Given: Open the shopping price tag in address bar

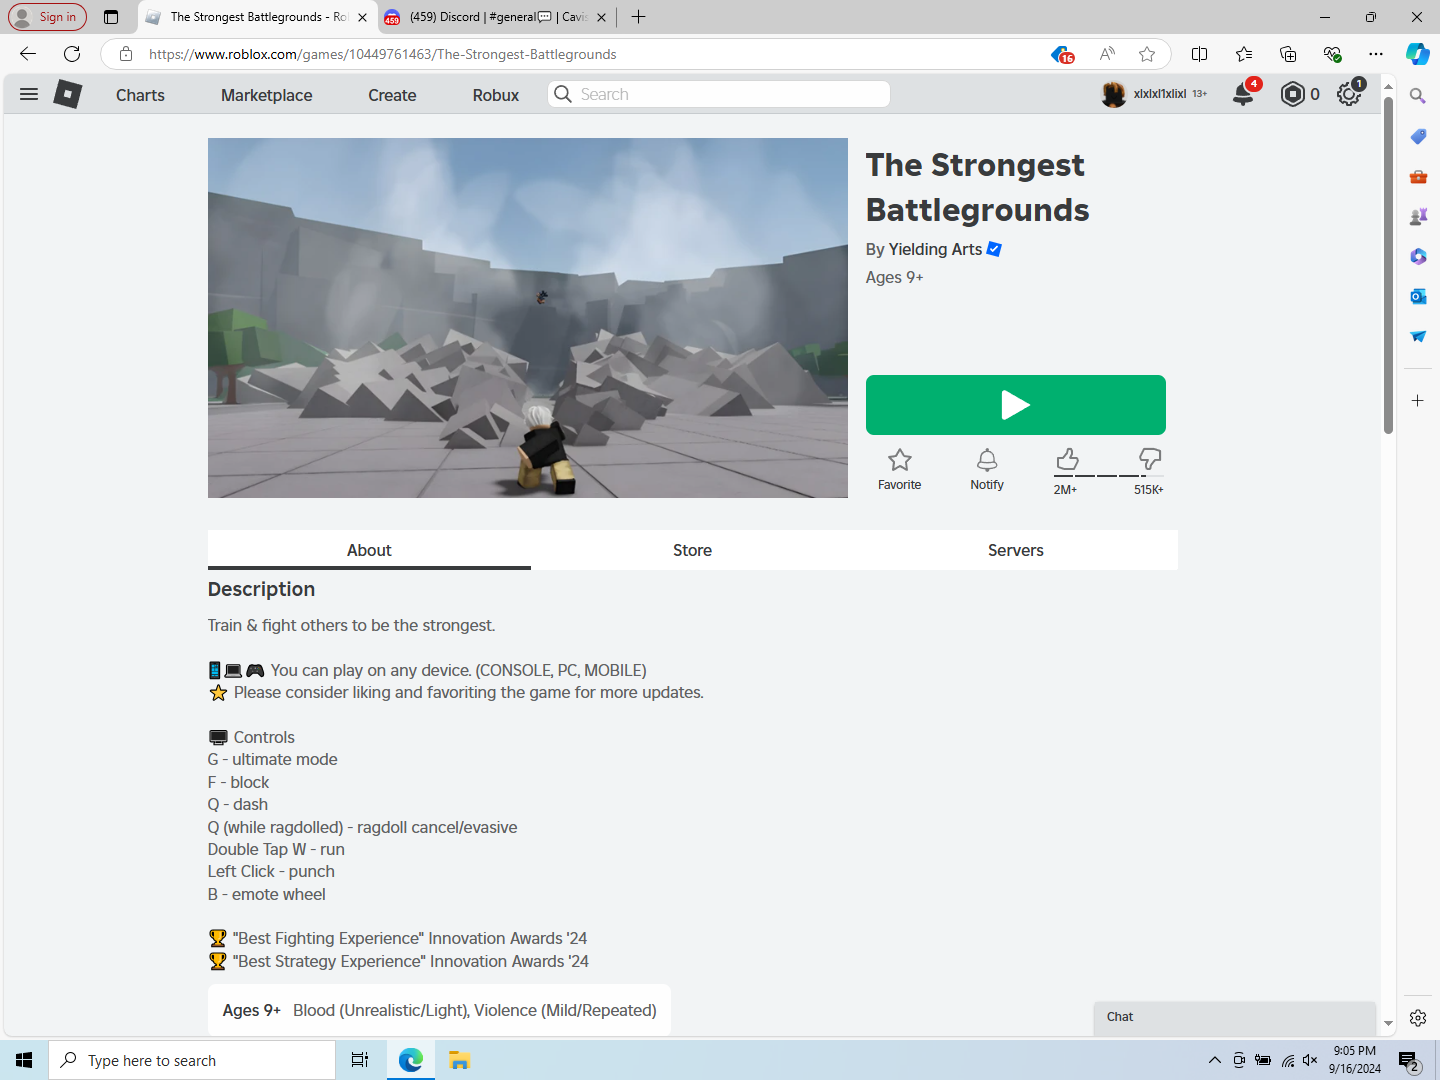Looking at the screenshot, I should click(x=1062, y=54).
